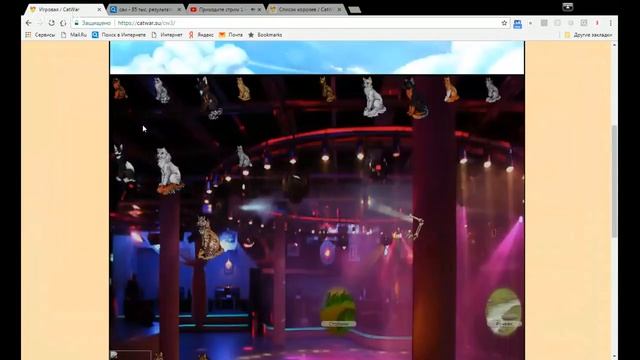Screen dimensions: 640x360
Task: Click the orange-and-white cat in the top row
Action: click(451, 89)
